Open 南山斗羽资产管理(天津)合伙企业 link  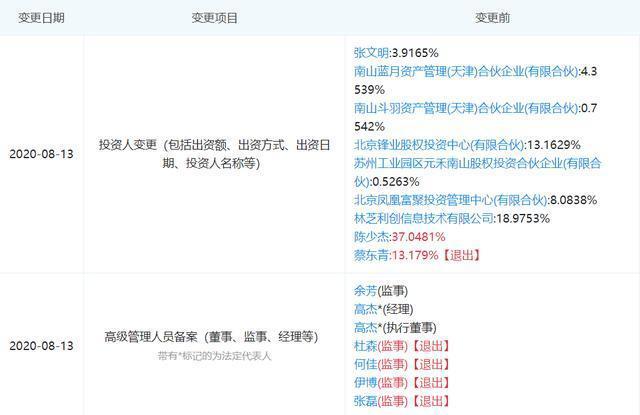[466, 108]
